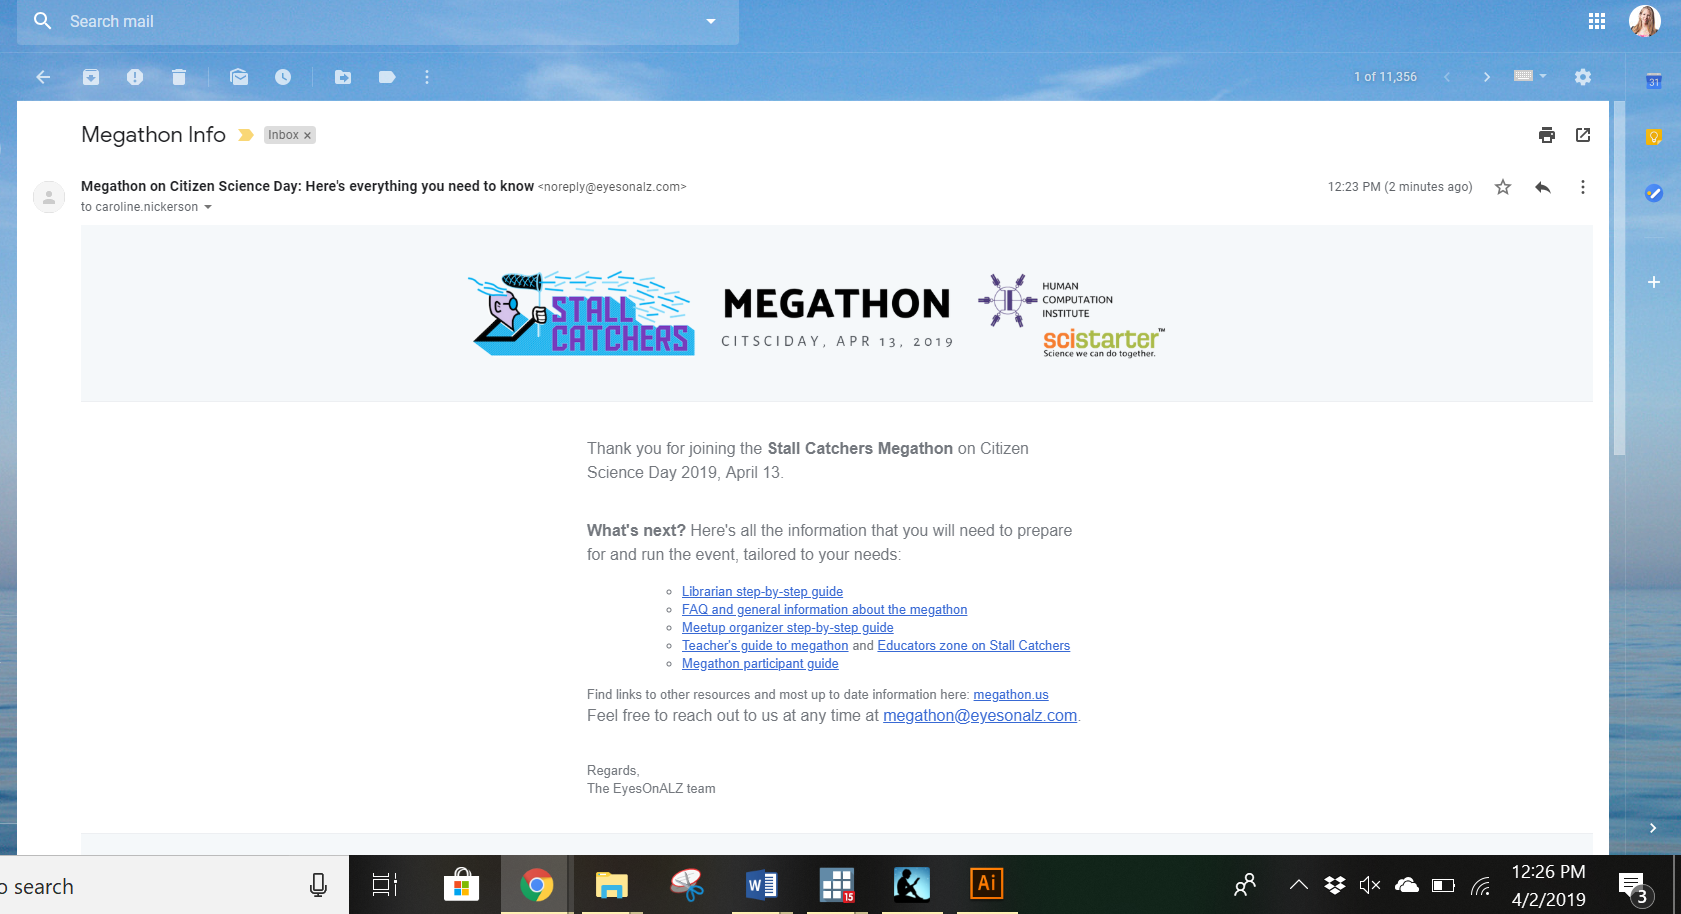Open toolbar More options menu
Screen dimensions: 1681x914
(427, 77)
